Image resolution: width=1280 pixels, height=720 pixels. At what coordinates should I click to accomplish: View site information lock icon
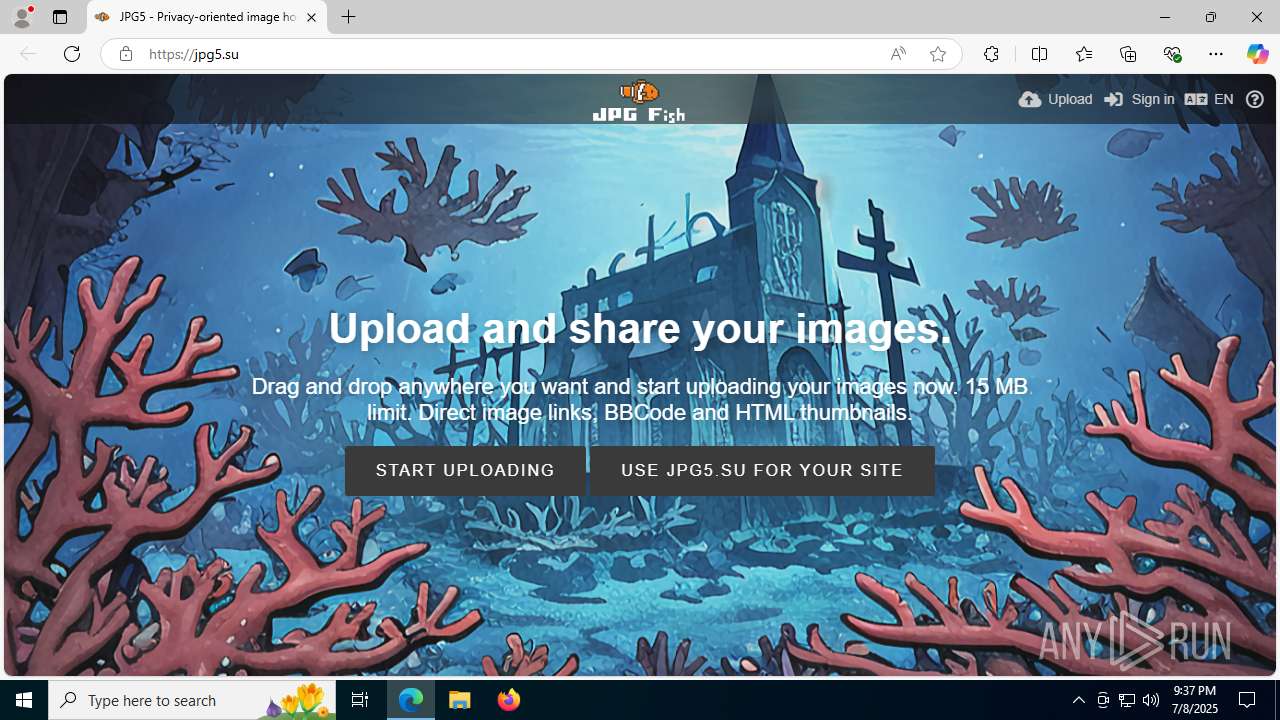(125, 54)
